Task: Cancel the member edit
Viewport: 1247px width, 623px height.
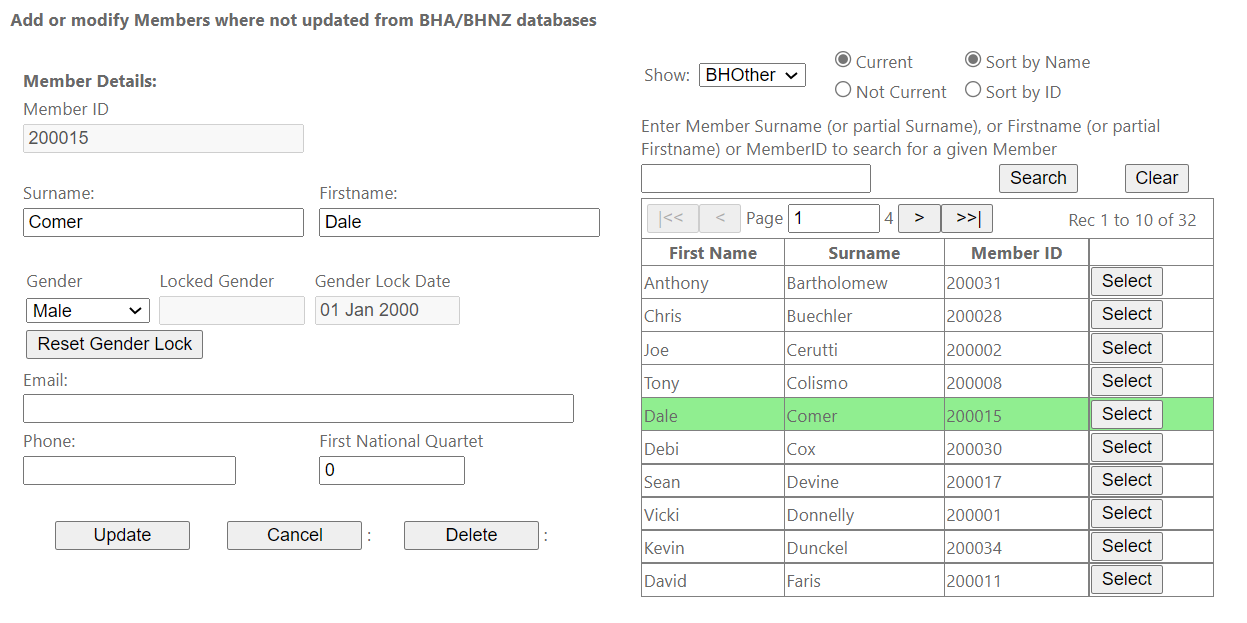Action: (294, 535)
